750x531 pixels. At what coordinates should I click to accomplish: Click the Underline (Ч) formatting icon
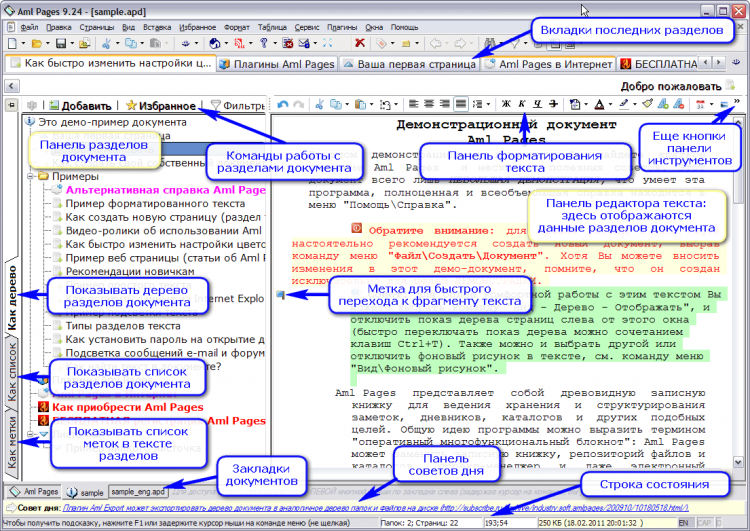point(539,104)
